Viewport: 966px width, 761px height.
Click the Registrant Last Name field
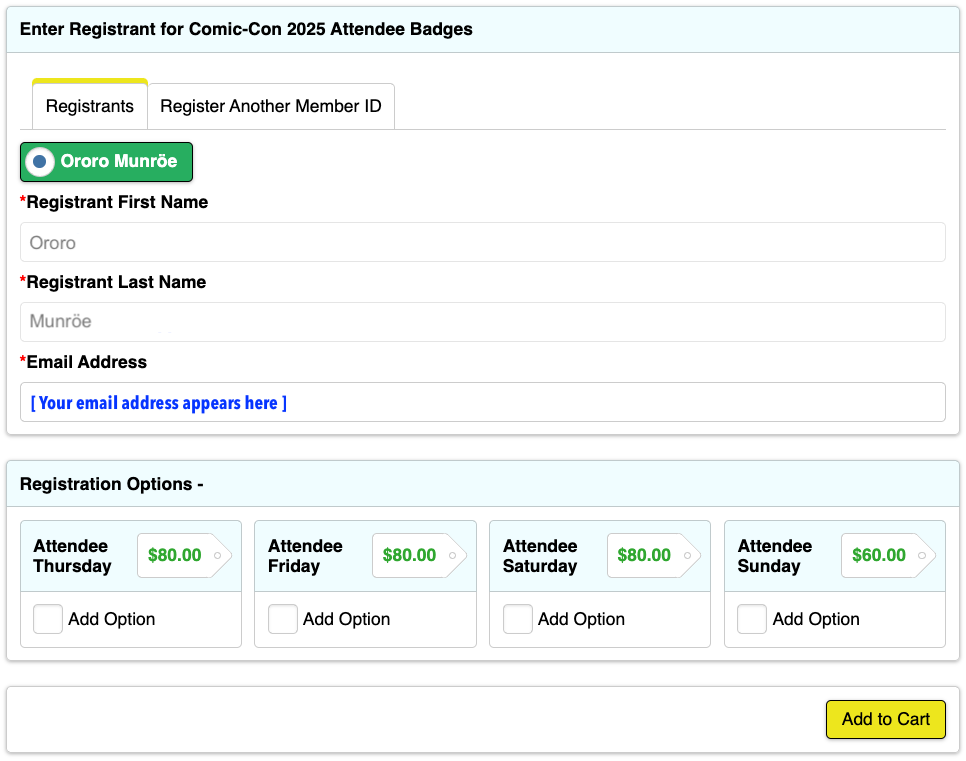482,321
